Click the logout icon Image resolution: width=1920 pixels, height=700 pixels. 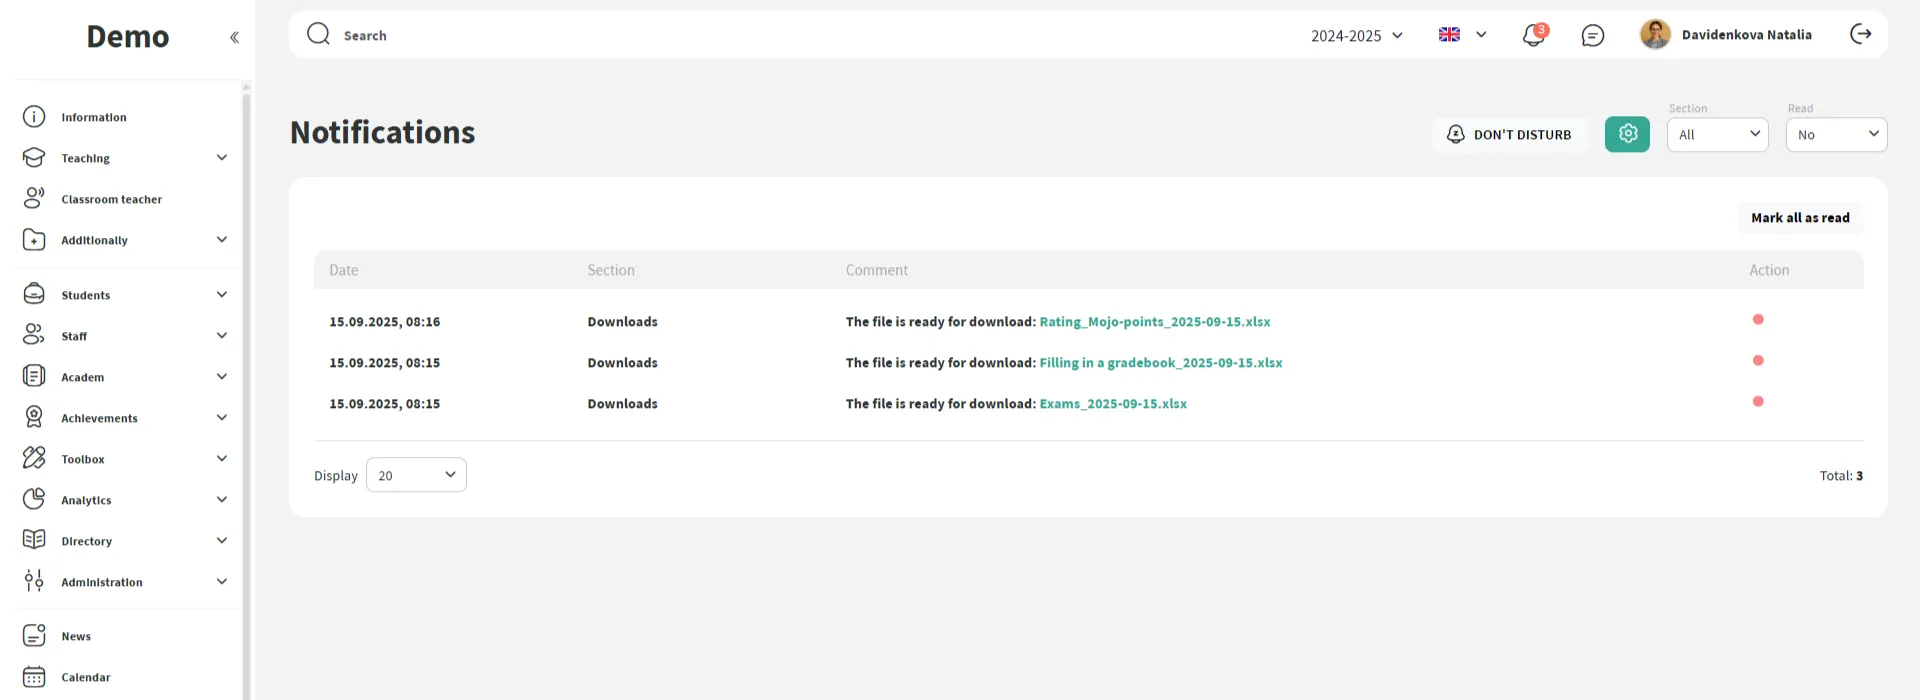point(1860,35)
